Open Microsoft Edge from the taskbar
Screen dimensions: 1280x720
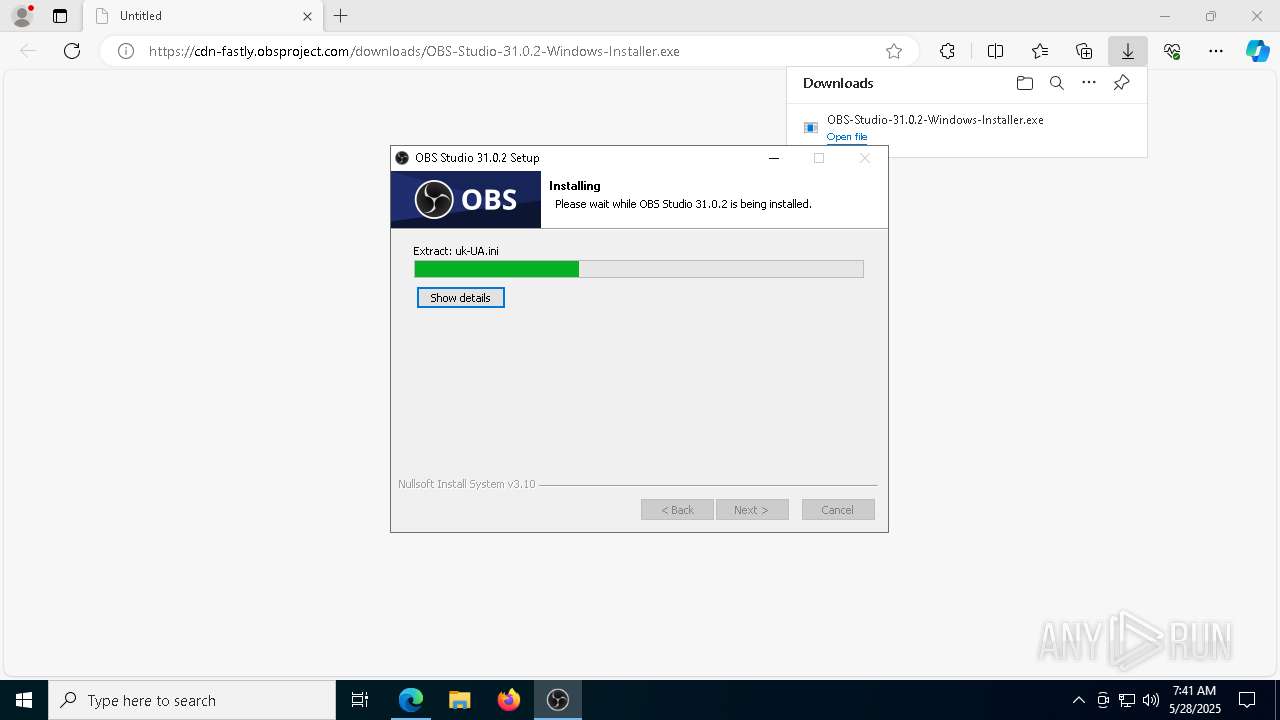pyautogui.click(x=411, y=700)
